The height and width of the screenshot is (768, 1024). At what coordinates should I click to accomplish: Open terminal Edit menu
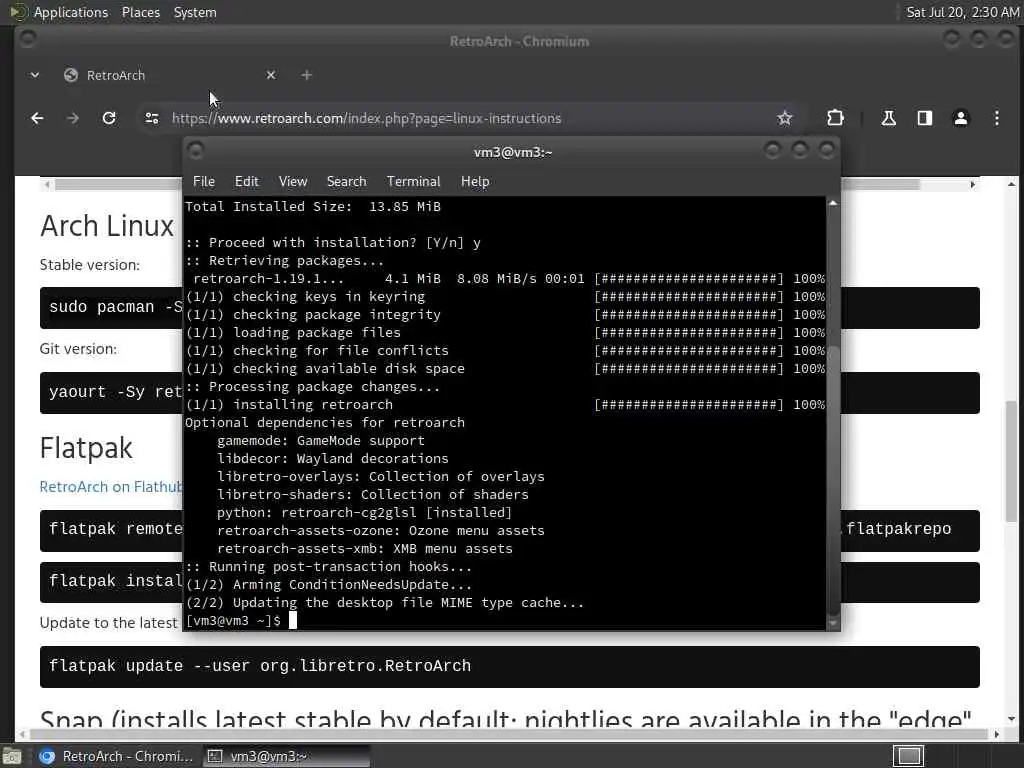246,182
